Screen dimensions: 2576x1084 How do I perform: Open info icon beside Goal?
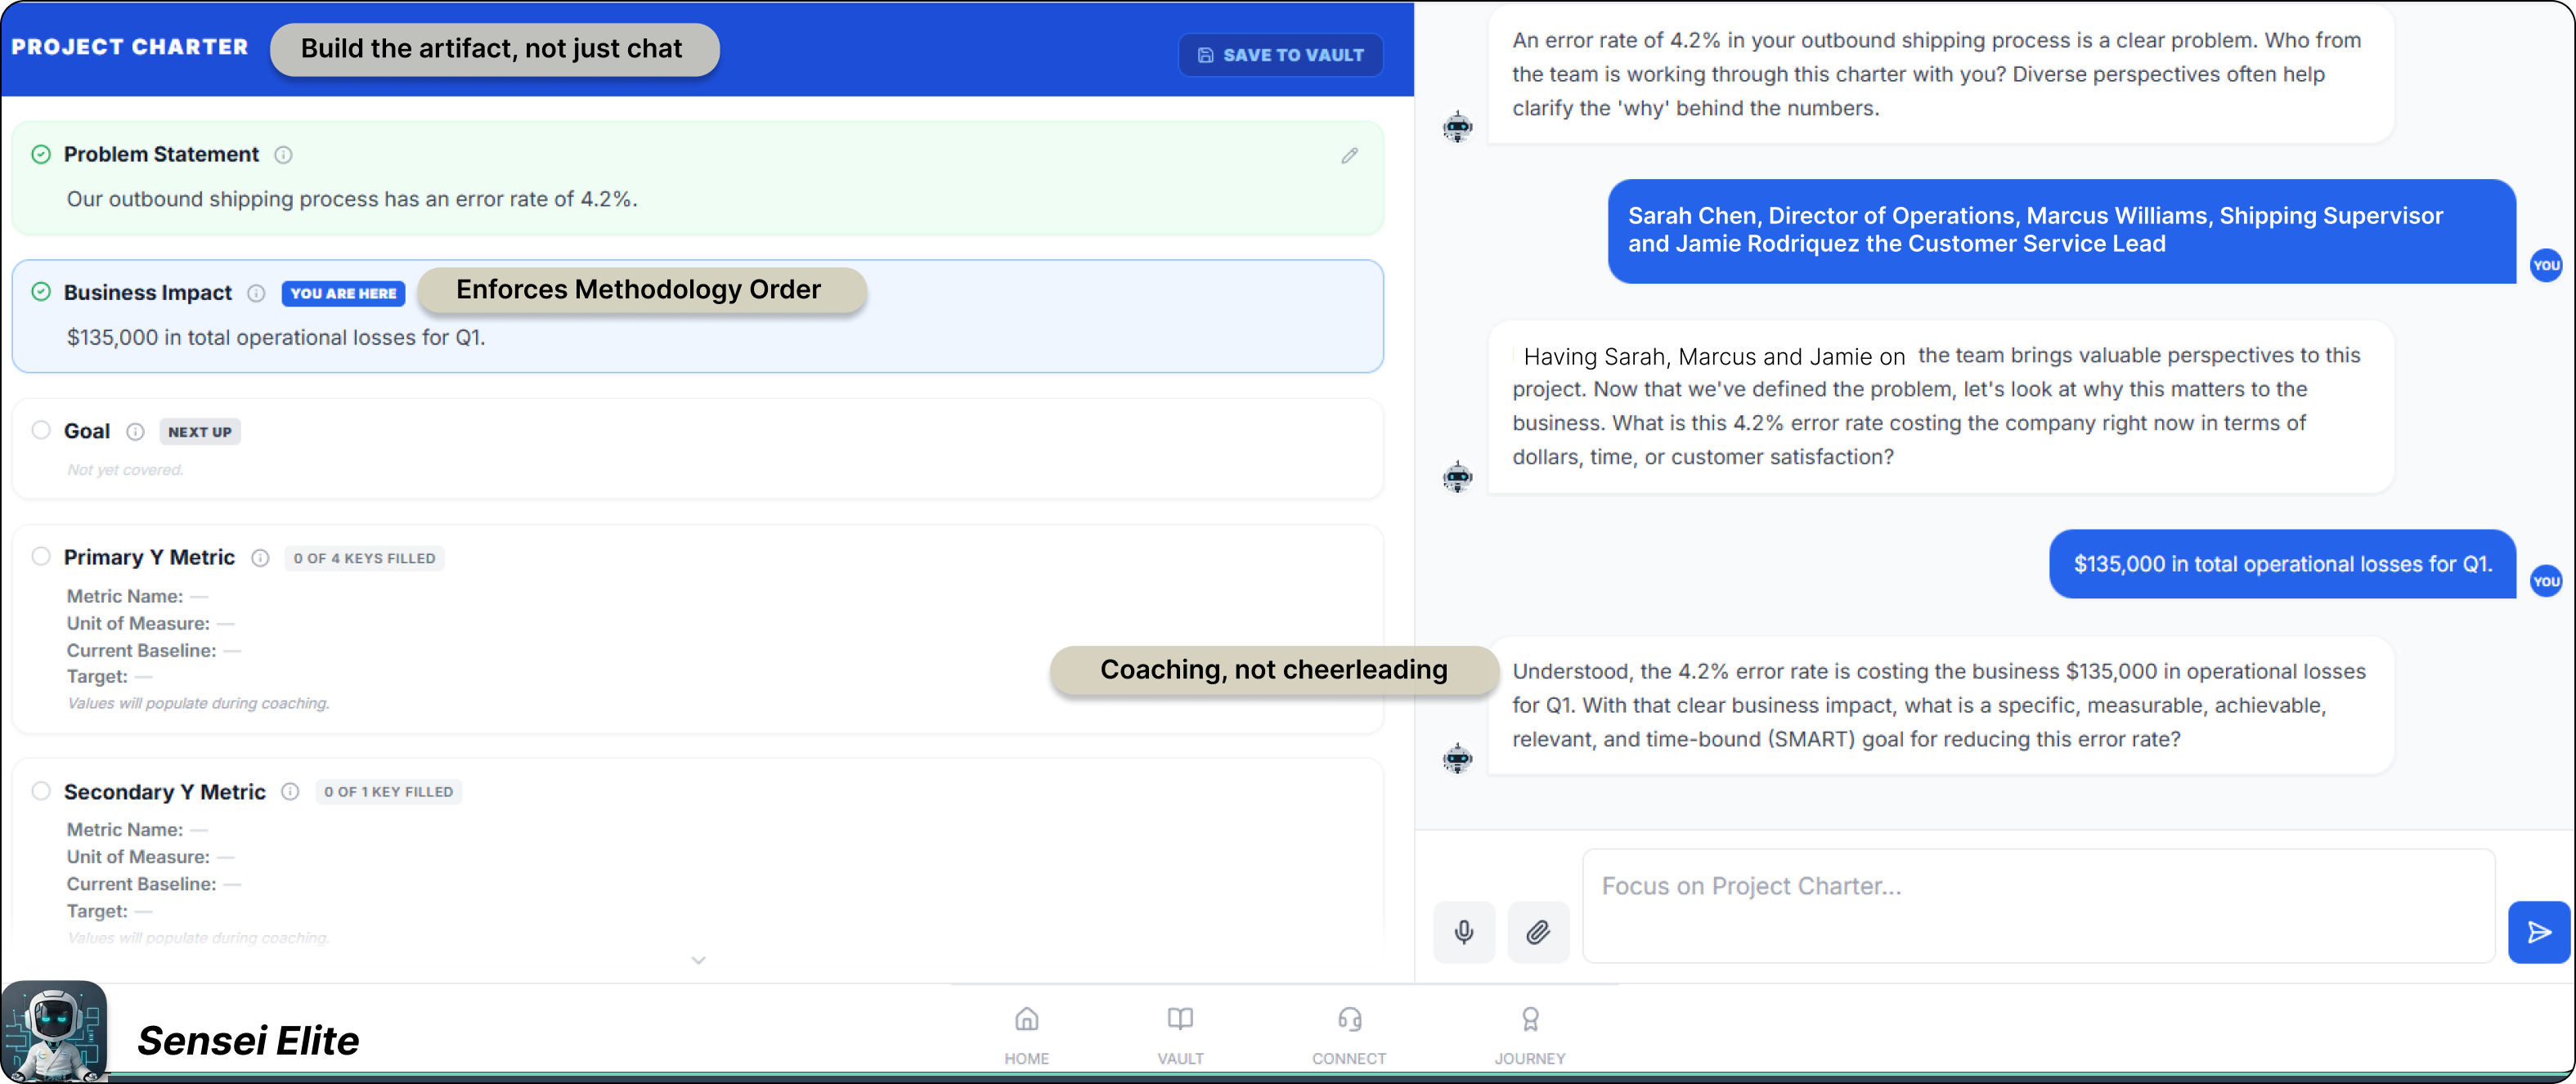135,431
